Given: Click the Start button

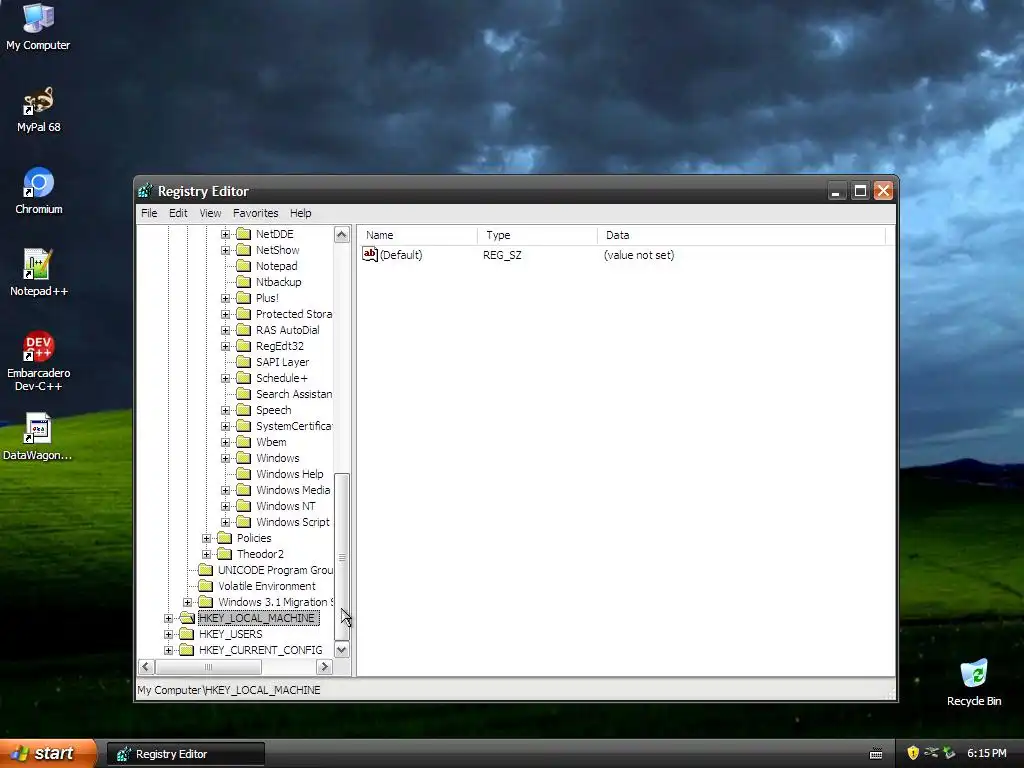Looking at the screenshot, I should point(48,753).
